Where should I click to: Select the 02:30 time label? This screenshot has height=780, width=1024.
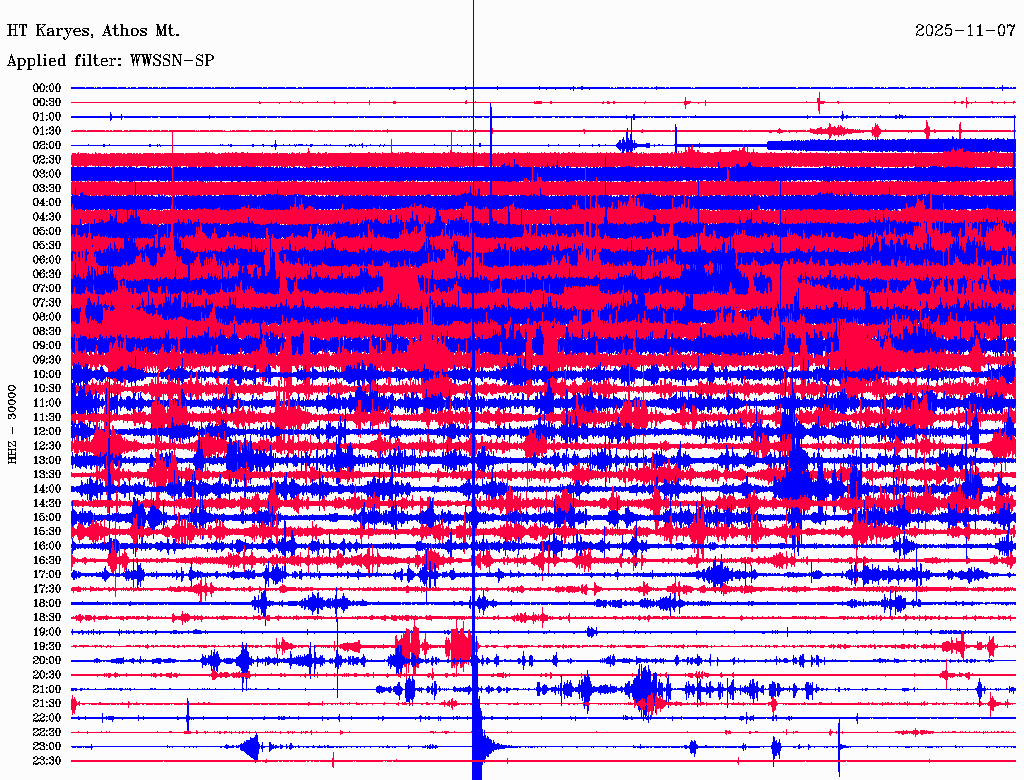tap(47, 160)
